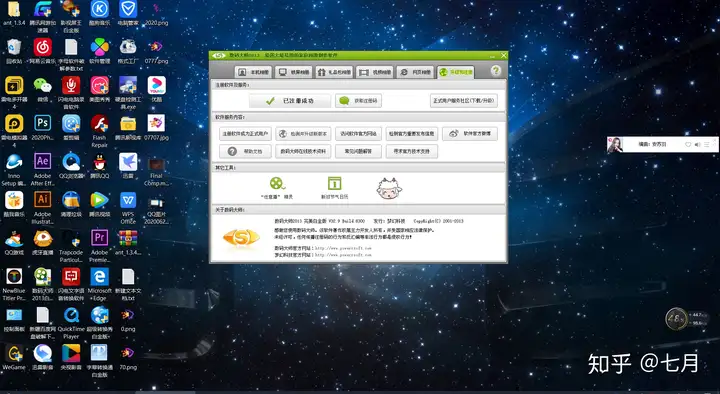Open the 70.png file on desktop
This screenshot has height=394, width=720.
tap(128, 353)
